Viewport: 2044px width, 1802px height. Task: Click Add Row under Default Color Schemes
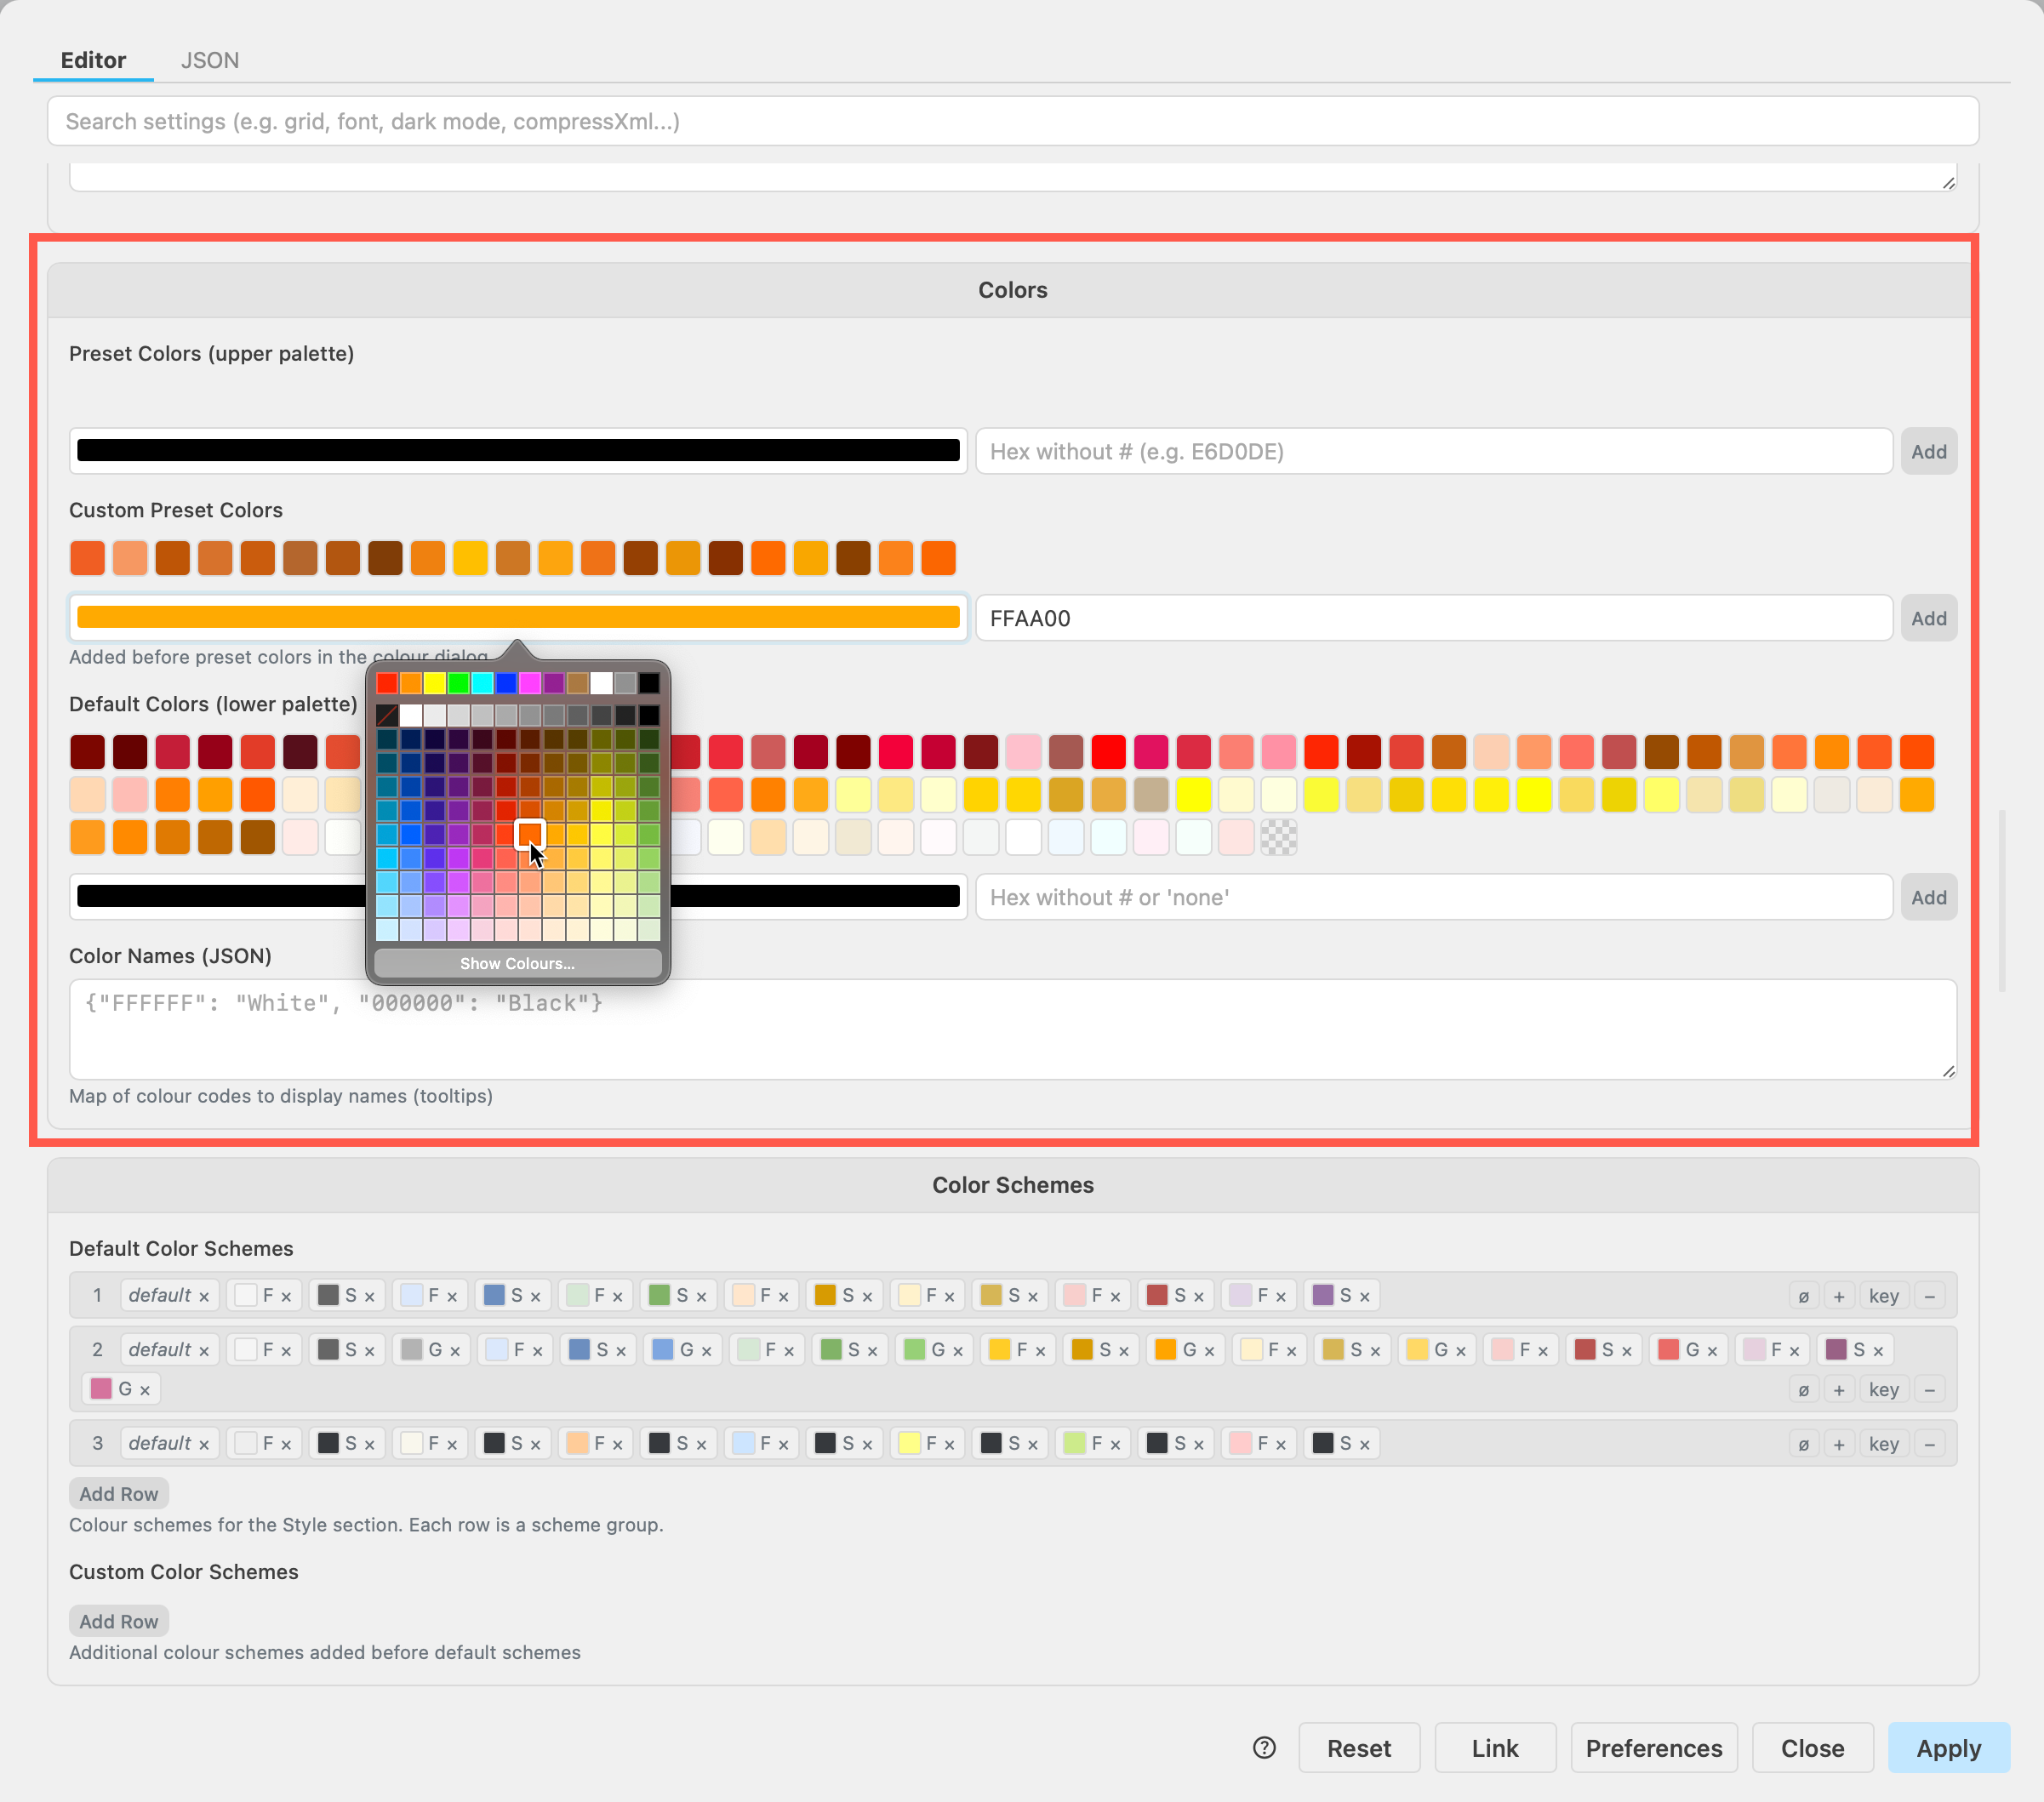click(x=119, y=1493)
